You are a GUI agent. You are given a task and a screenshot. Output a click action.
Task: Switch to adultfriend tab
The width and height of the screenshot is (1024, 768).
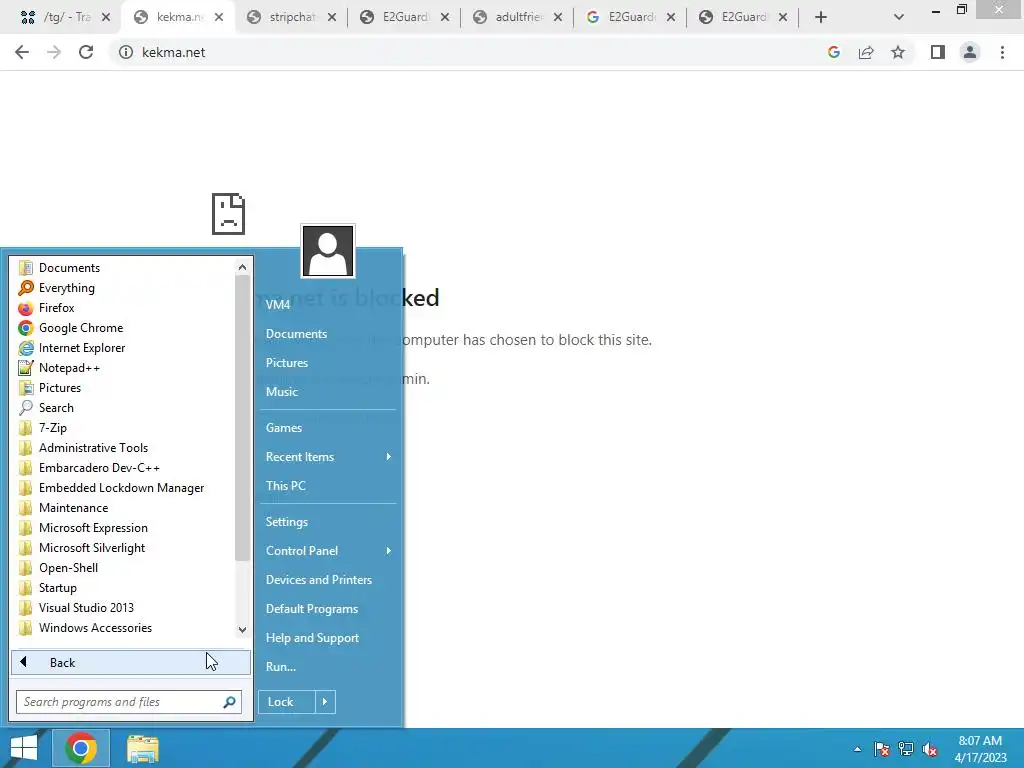tap(507, 17)
